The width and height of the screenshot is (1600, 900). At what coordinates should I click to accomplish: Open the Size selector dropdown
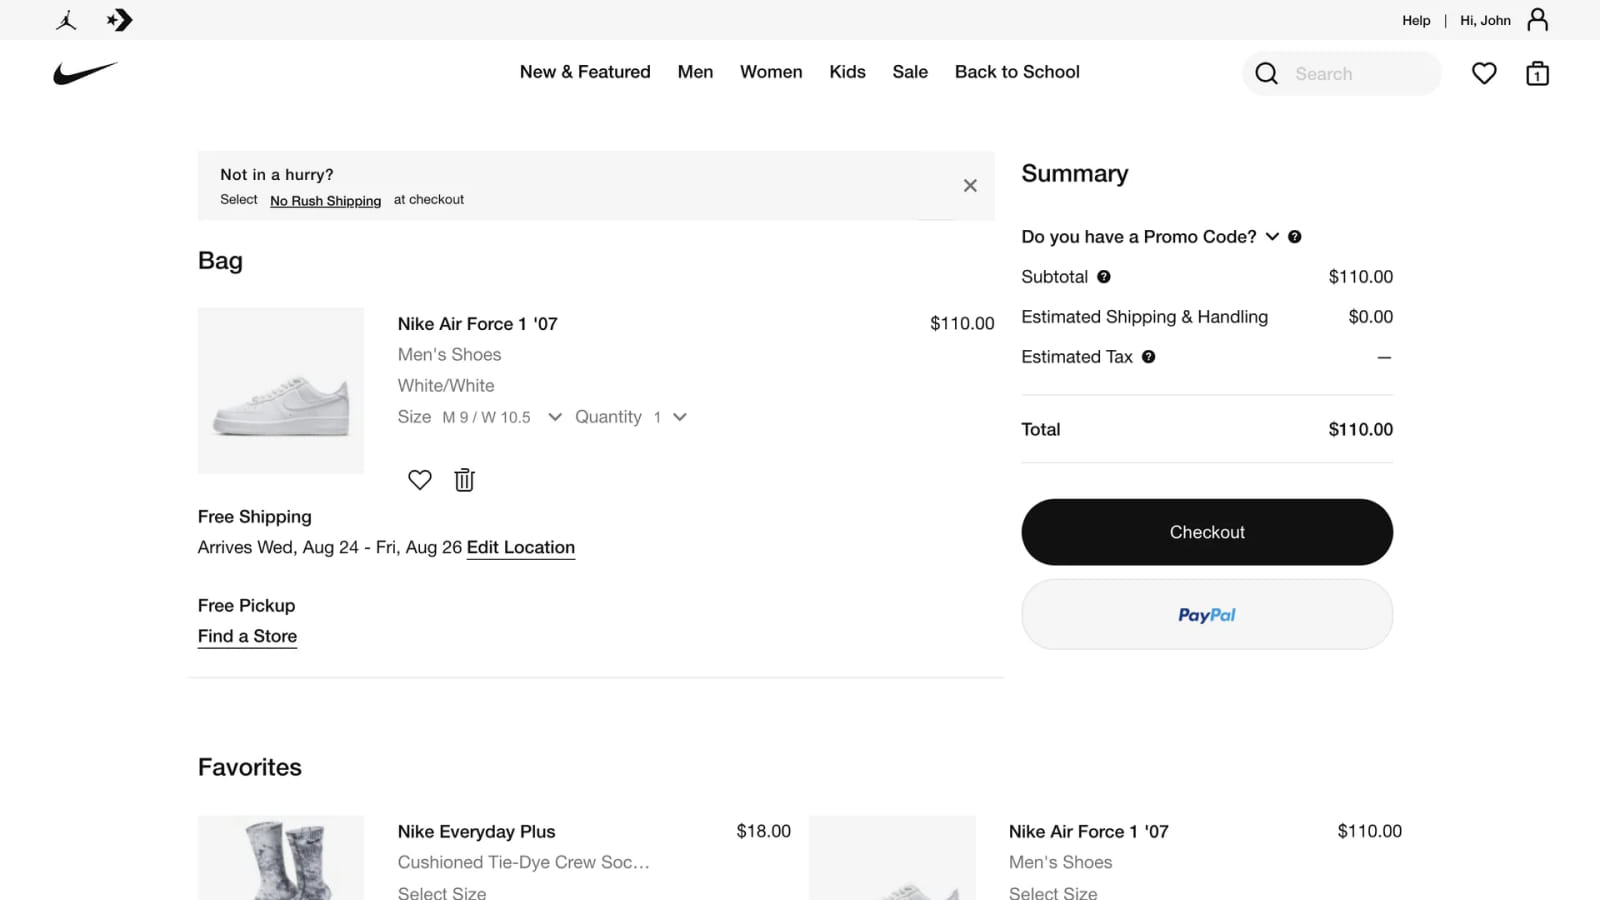click(554, 417)
